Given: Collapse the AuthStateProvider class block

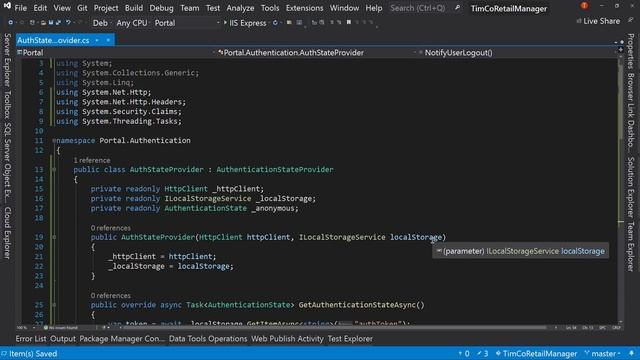Looking at the screenshot, I should [x=53, y=169].
